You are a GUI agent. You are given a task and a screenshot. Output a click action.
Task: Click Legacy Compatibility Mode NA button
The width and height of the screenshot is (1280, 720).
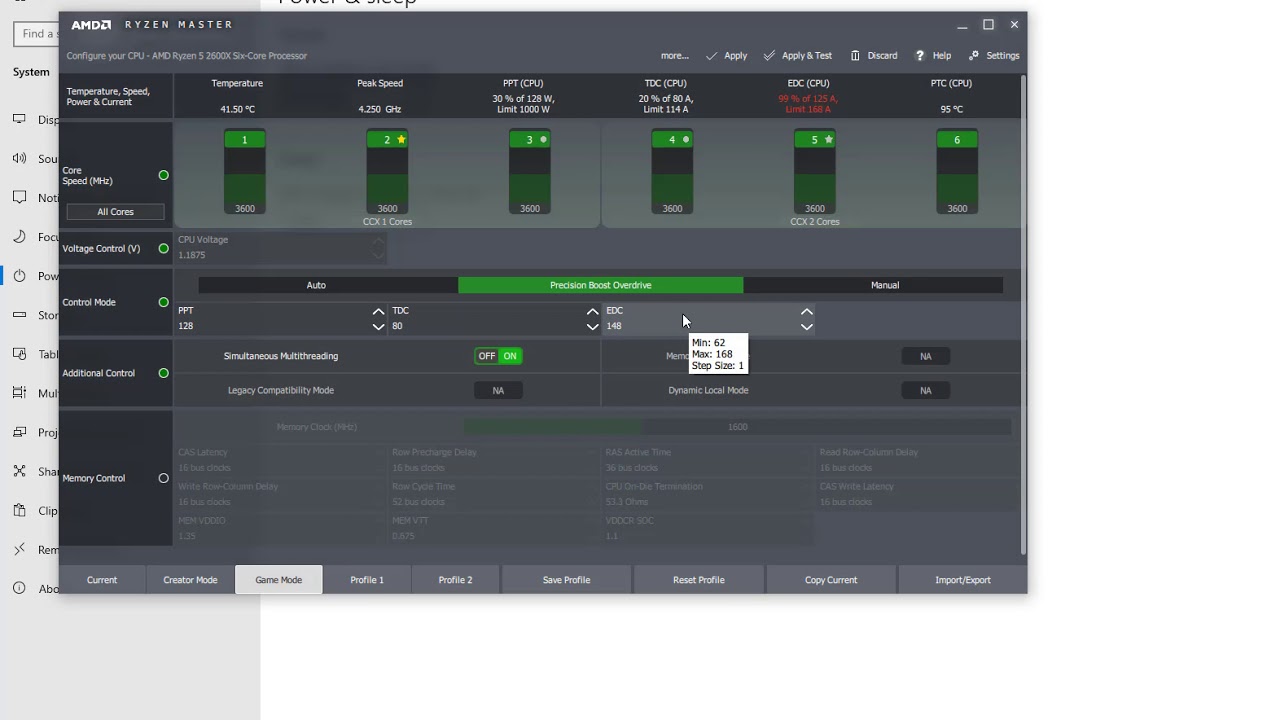[498, 391]
